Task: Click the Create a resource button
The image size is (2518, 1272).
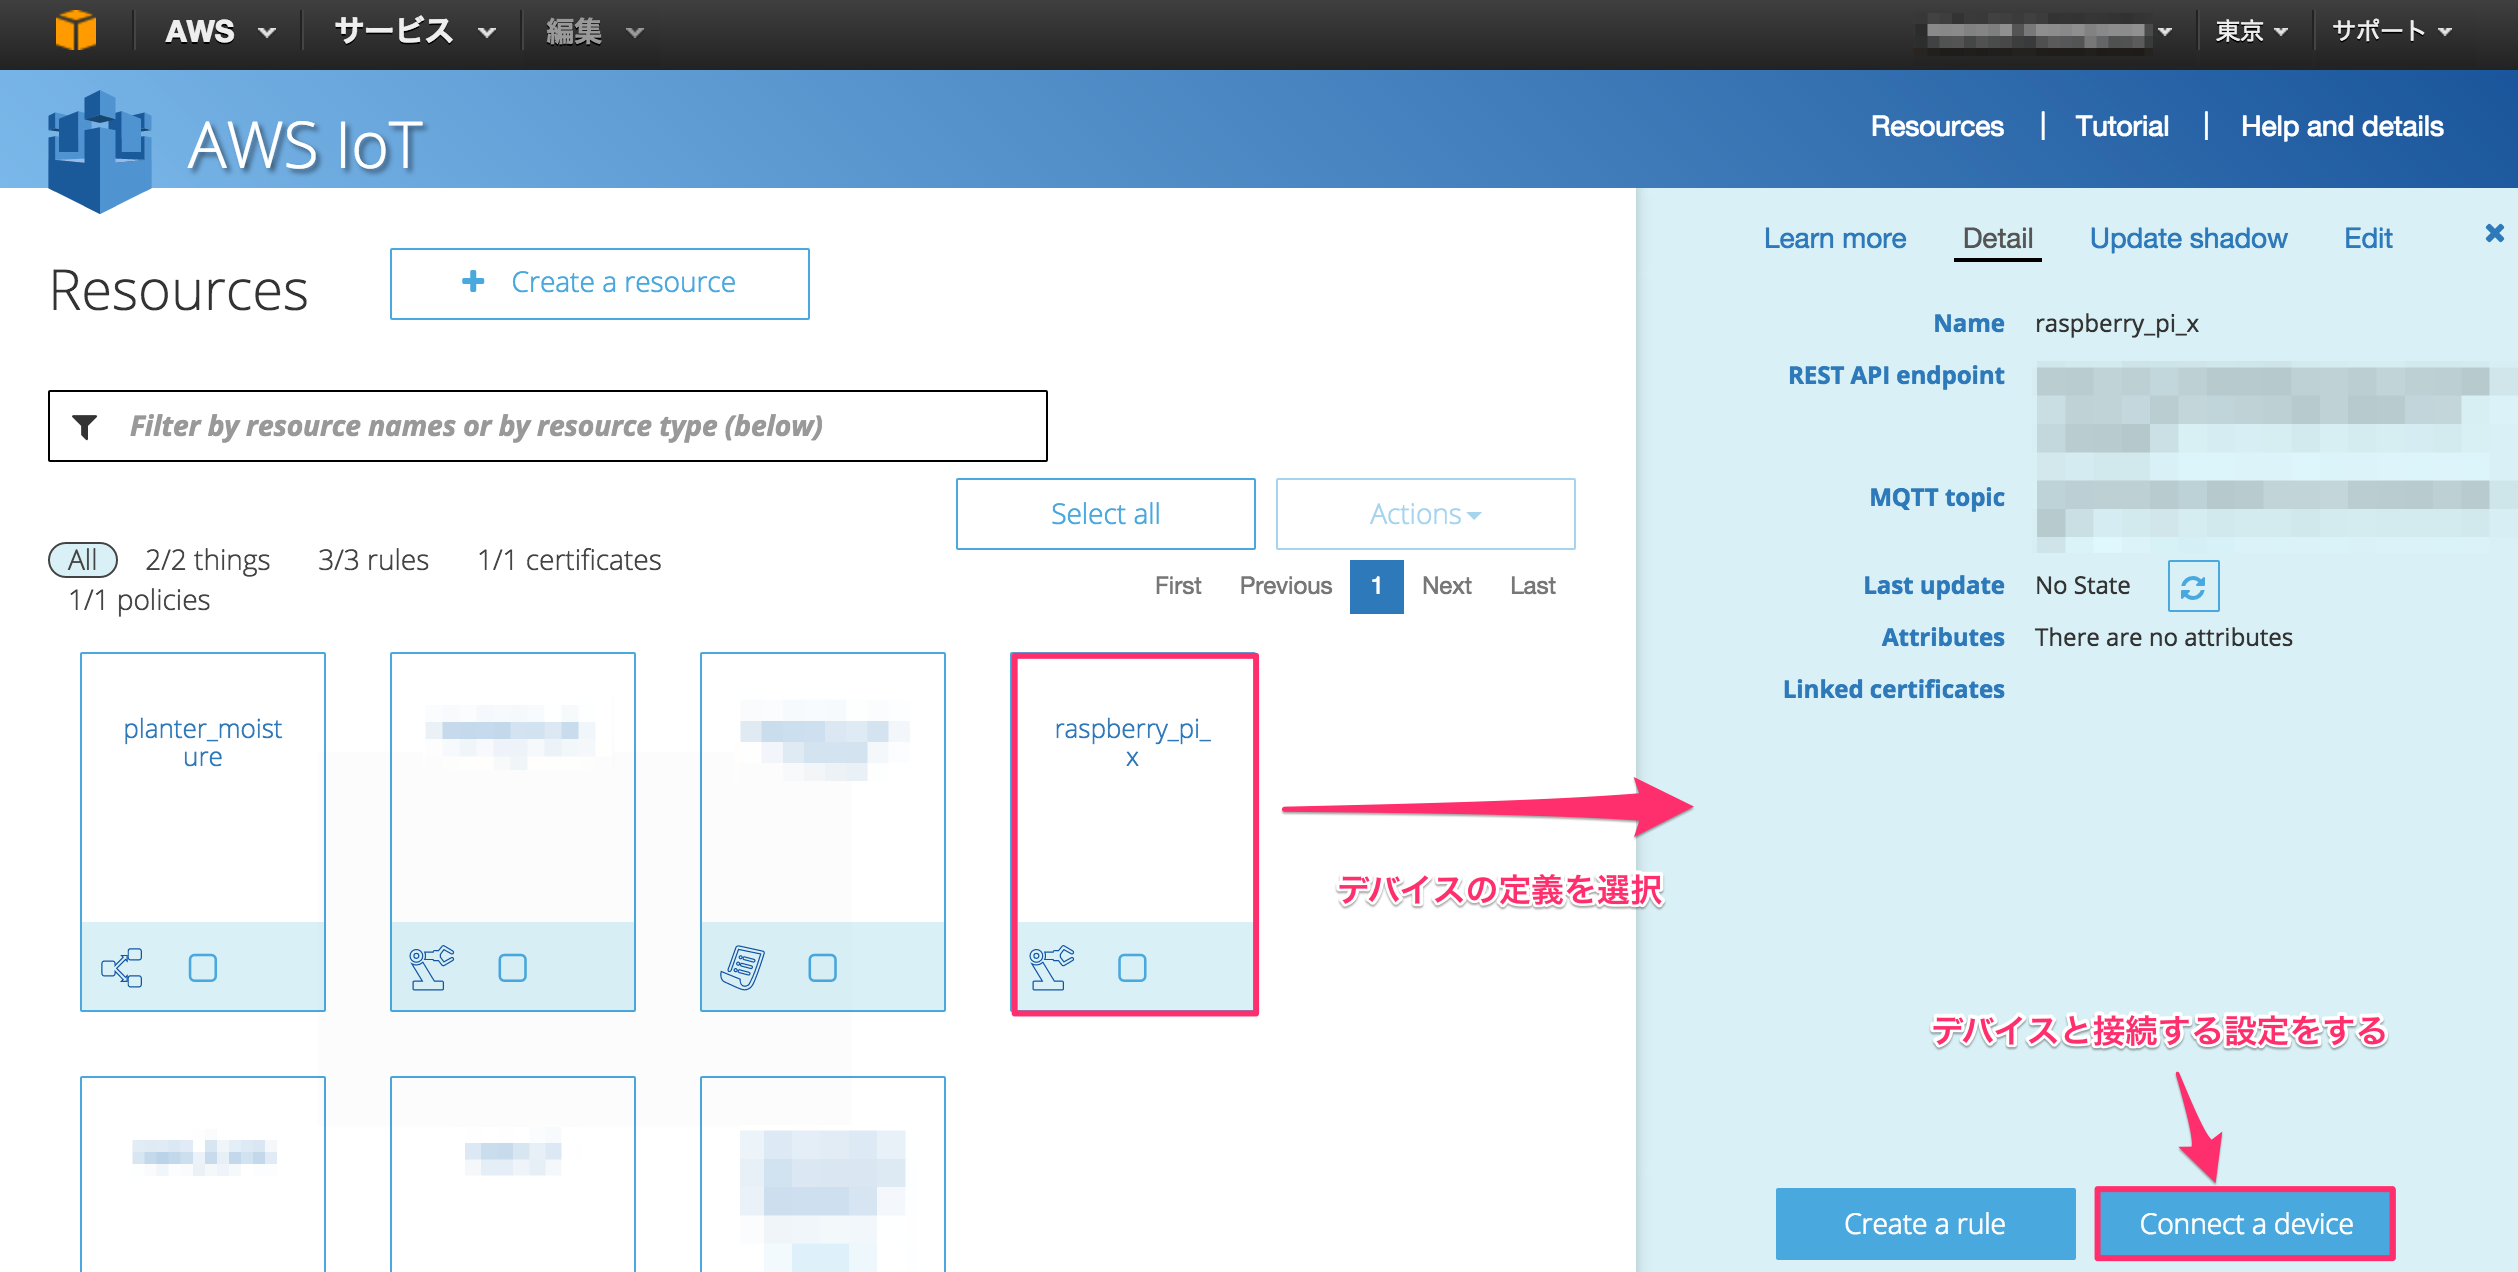Action: point(598,282)
